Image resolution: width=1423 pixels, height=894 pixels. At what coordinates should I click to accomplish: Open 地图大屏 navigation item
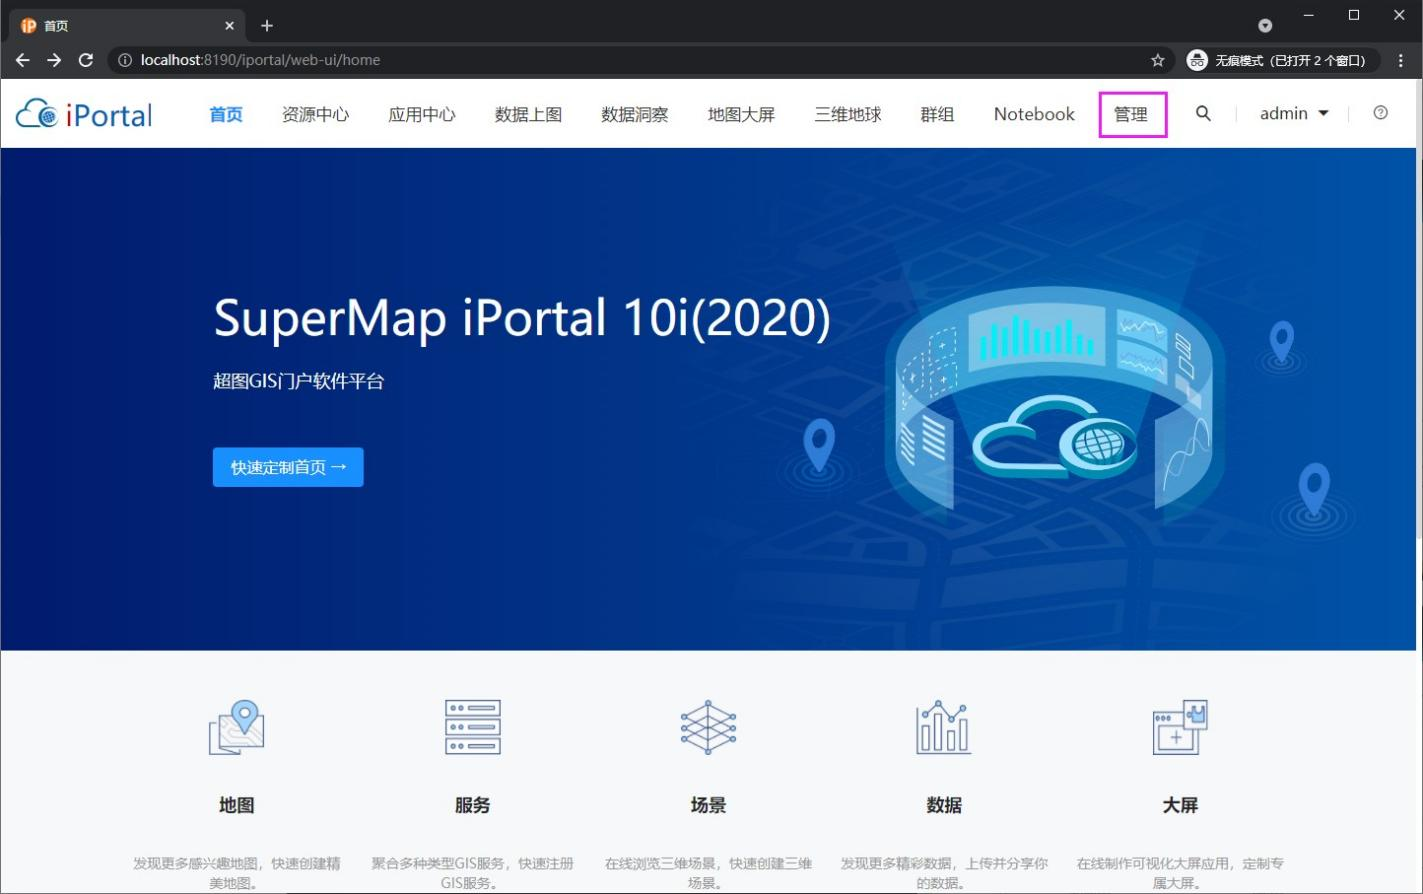741,114
